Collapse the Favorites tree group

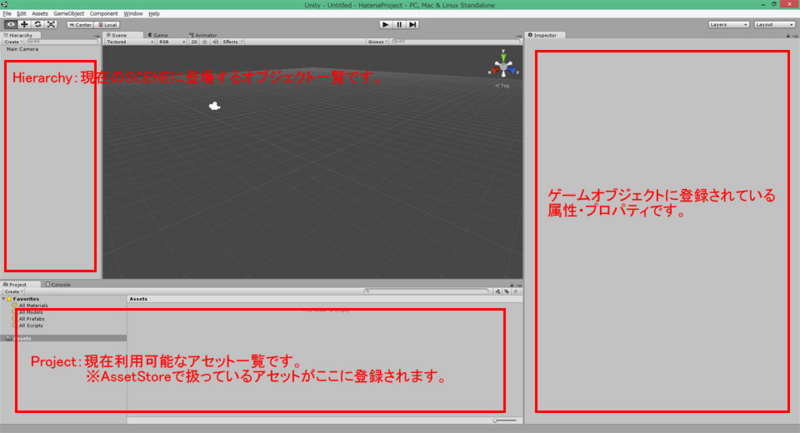(4, 299)
